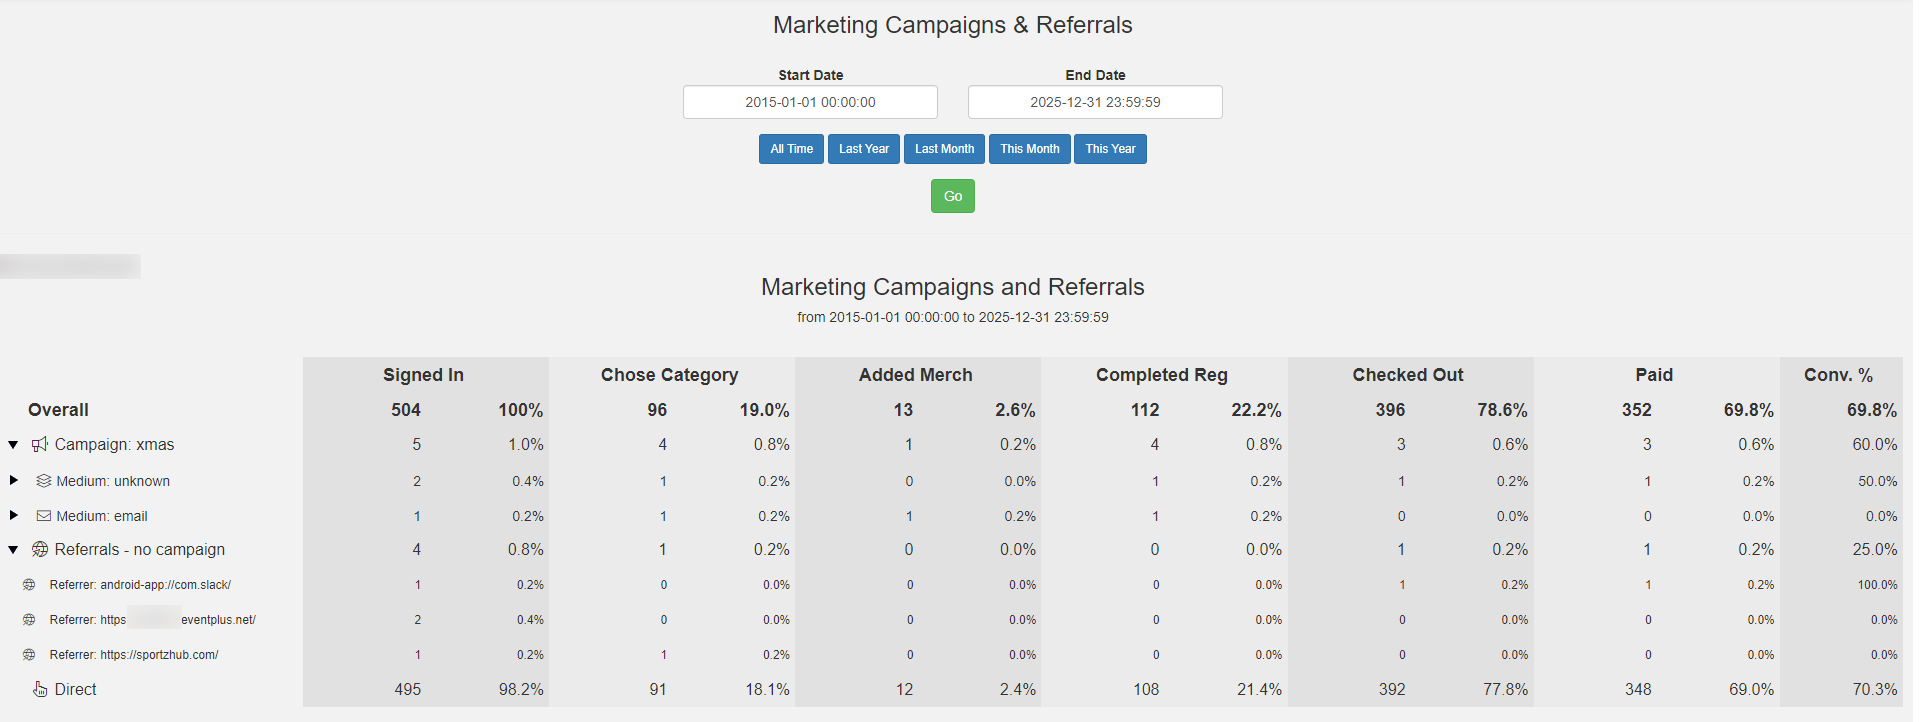Click globe icon for eventplus.net referrer
The width and height of the screenshot is (1927, 722).
tap(29, 620)
